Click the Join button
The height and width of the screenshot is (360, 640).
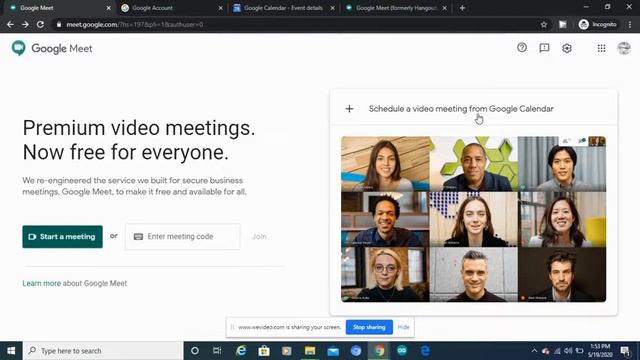click(x=259, y=236)
